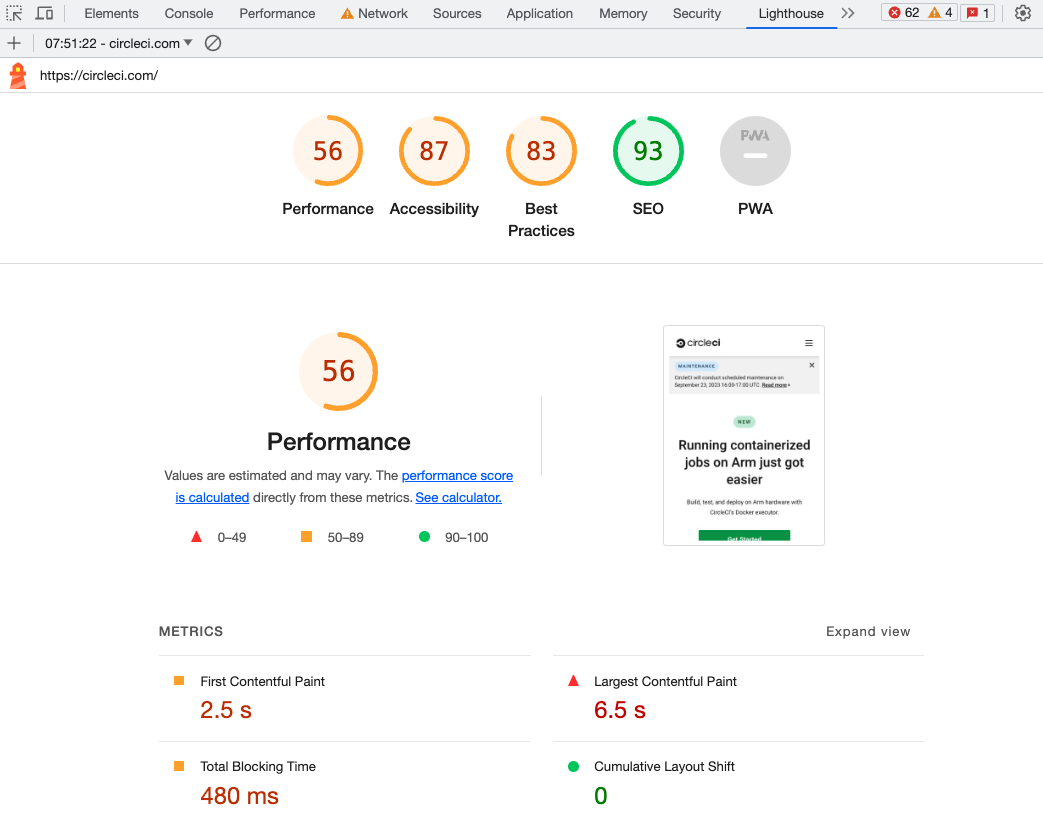Click the Accessibility 87 score gauge
The width and height of the screenshot is (1043, 823).
pos(434,151)
